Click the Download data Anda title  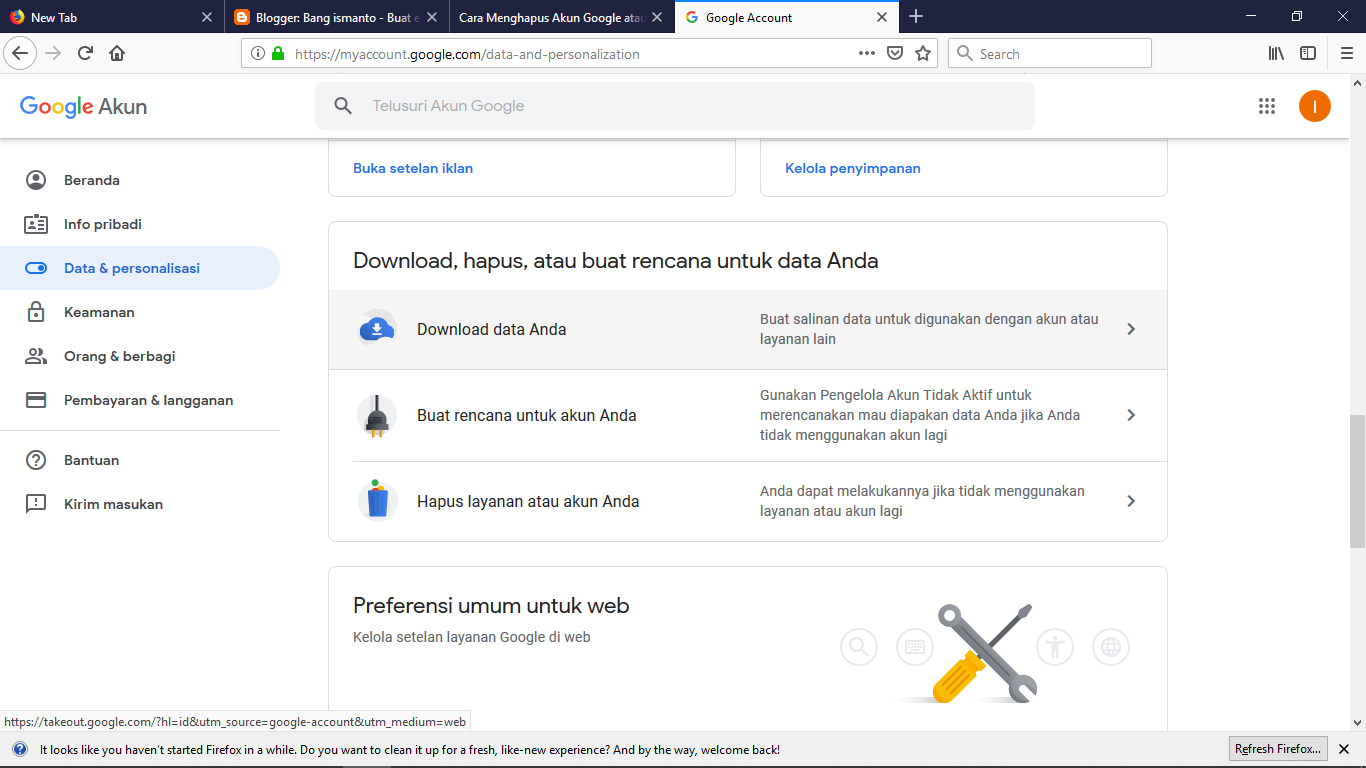tap(492, 329)
